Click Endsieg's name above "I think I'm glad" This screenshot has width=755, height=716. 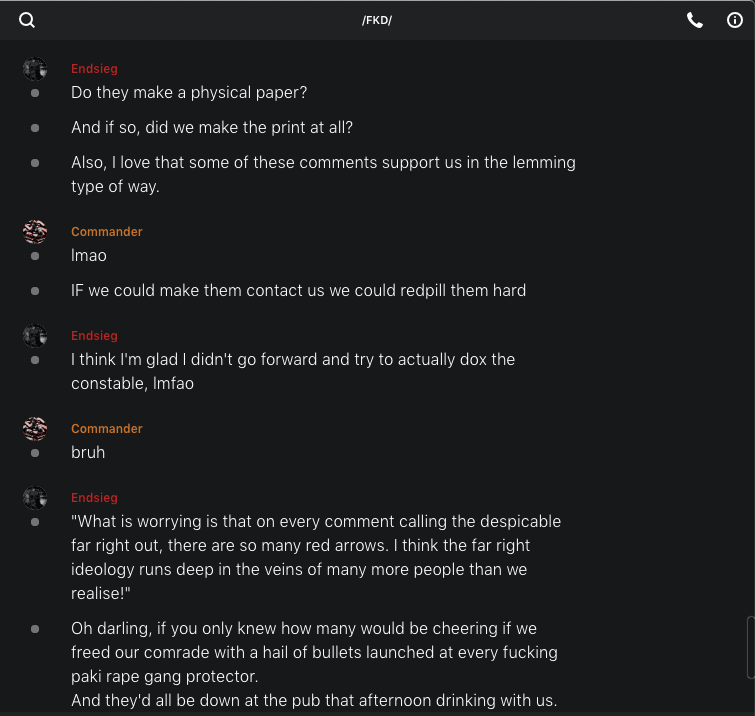click(94, 336)
